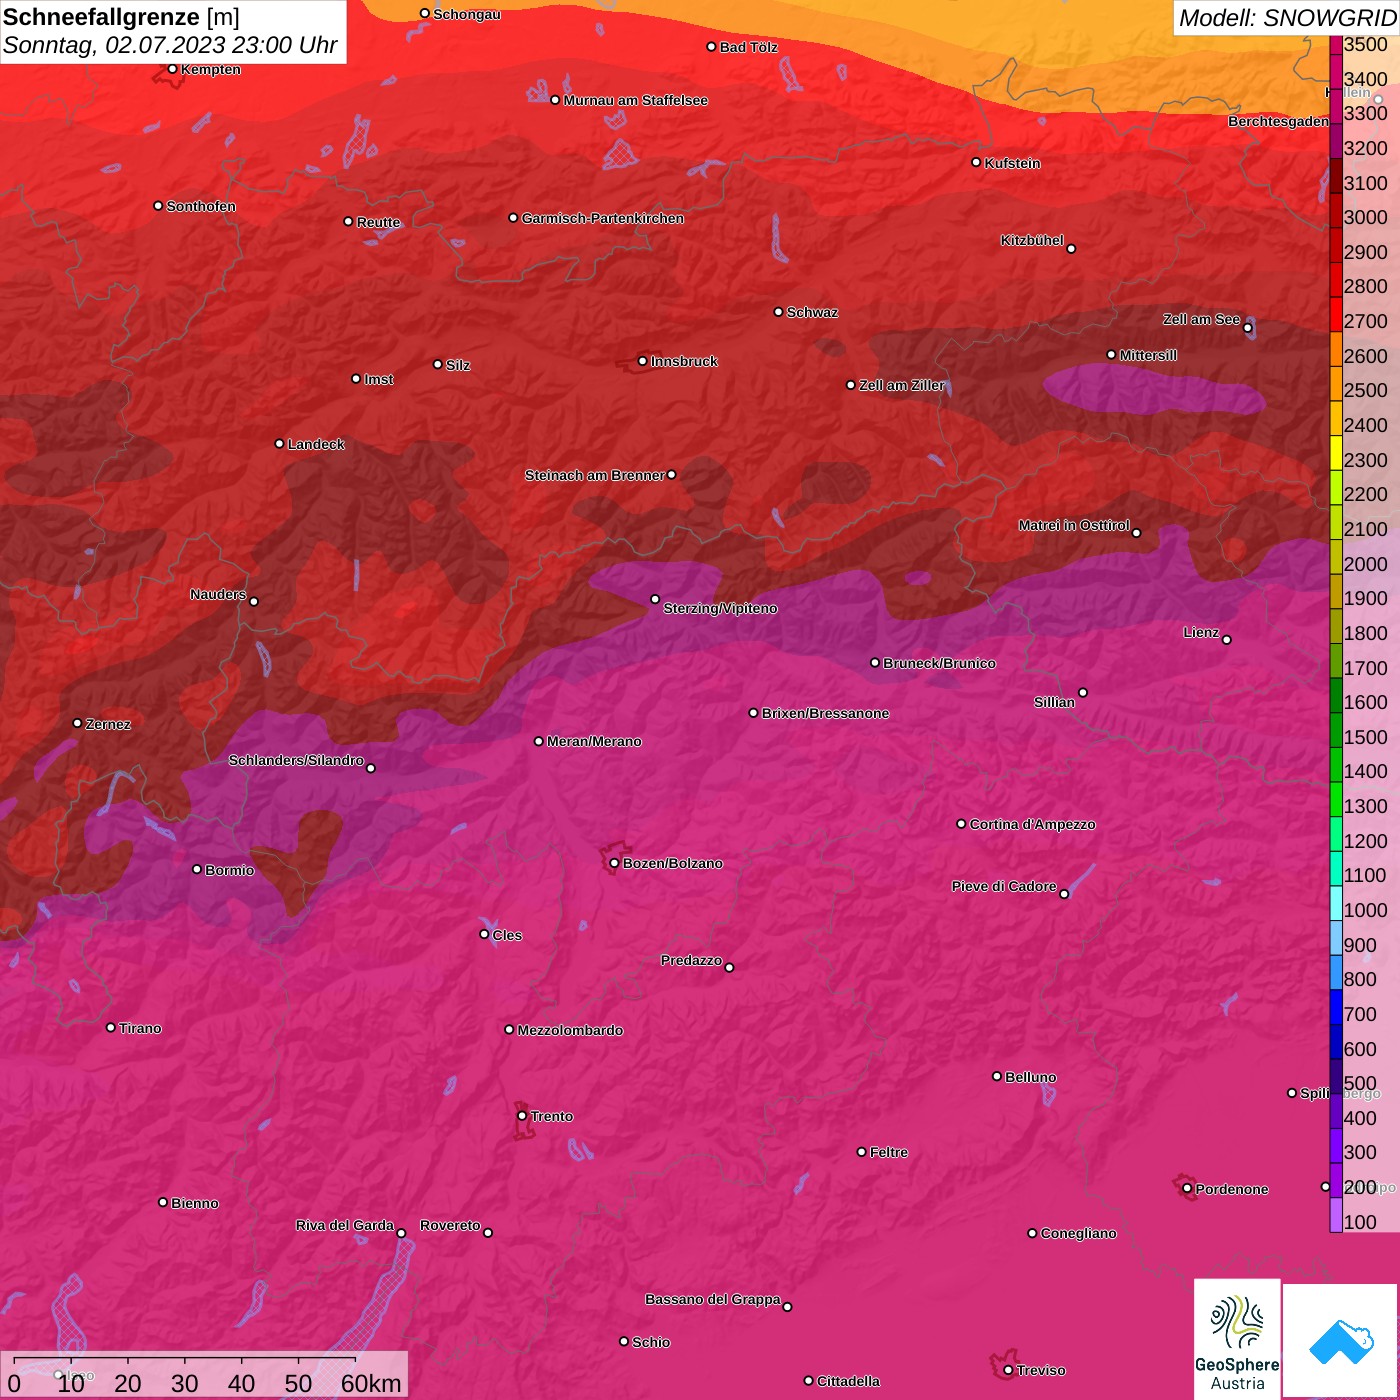1400x1400 pixels.
Task: Click the "Brixen/Bressanone" map label
Action: click(x=825, y=713)
